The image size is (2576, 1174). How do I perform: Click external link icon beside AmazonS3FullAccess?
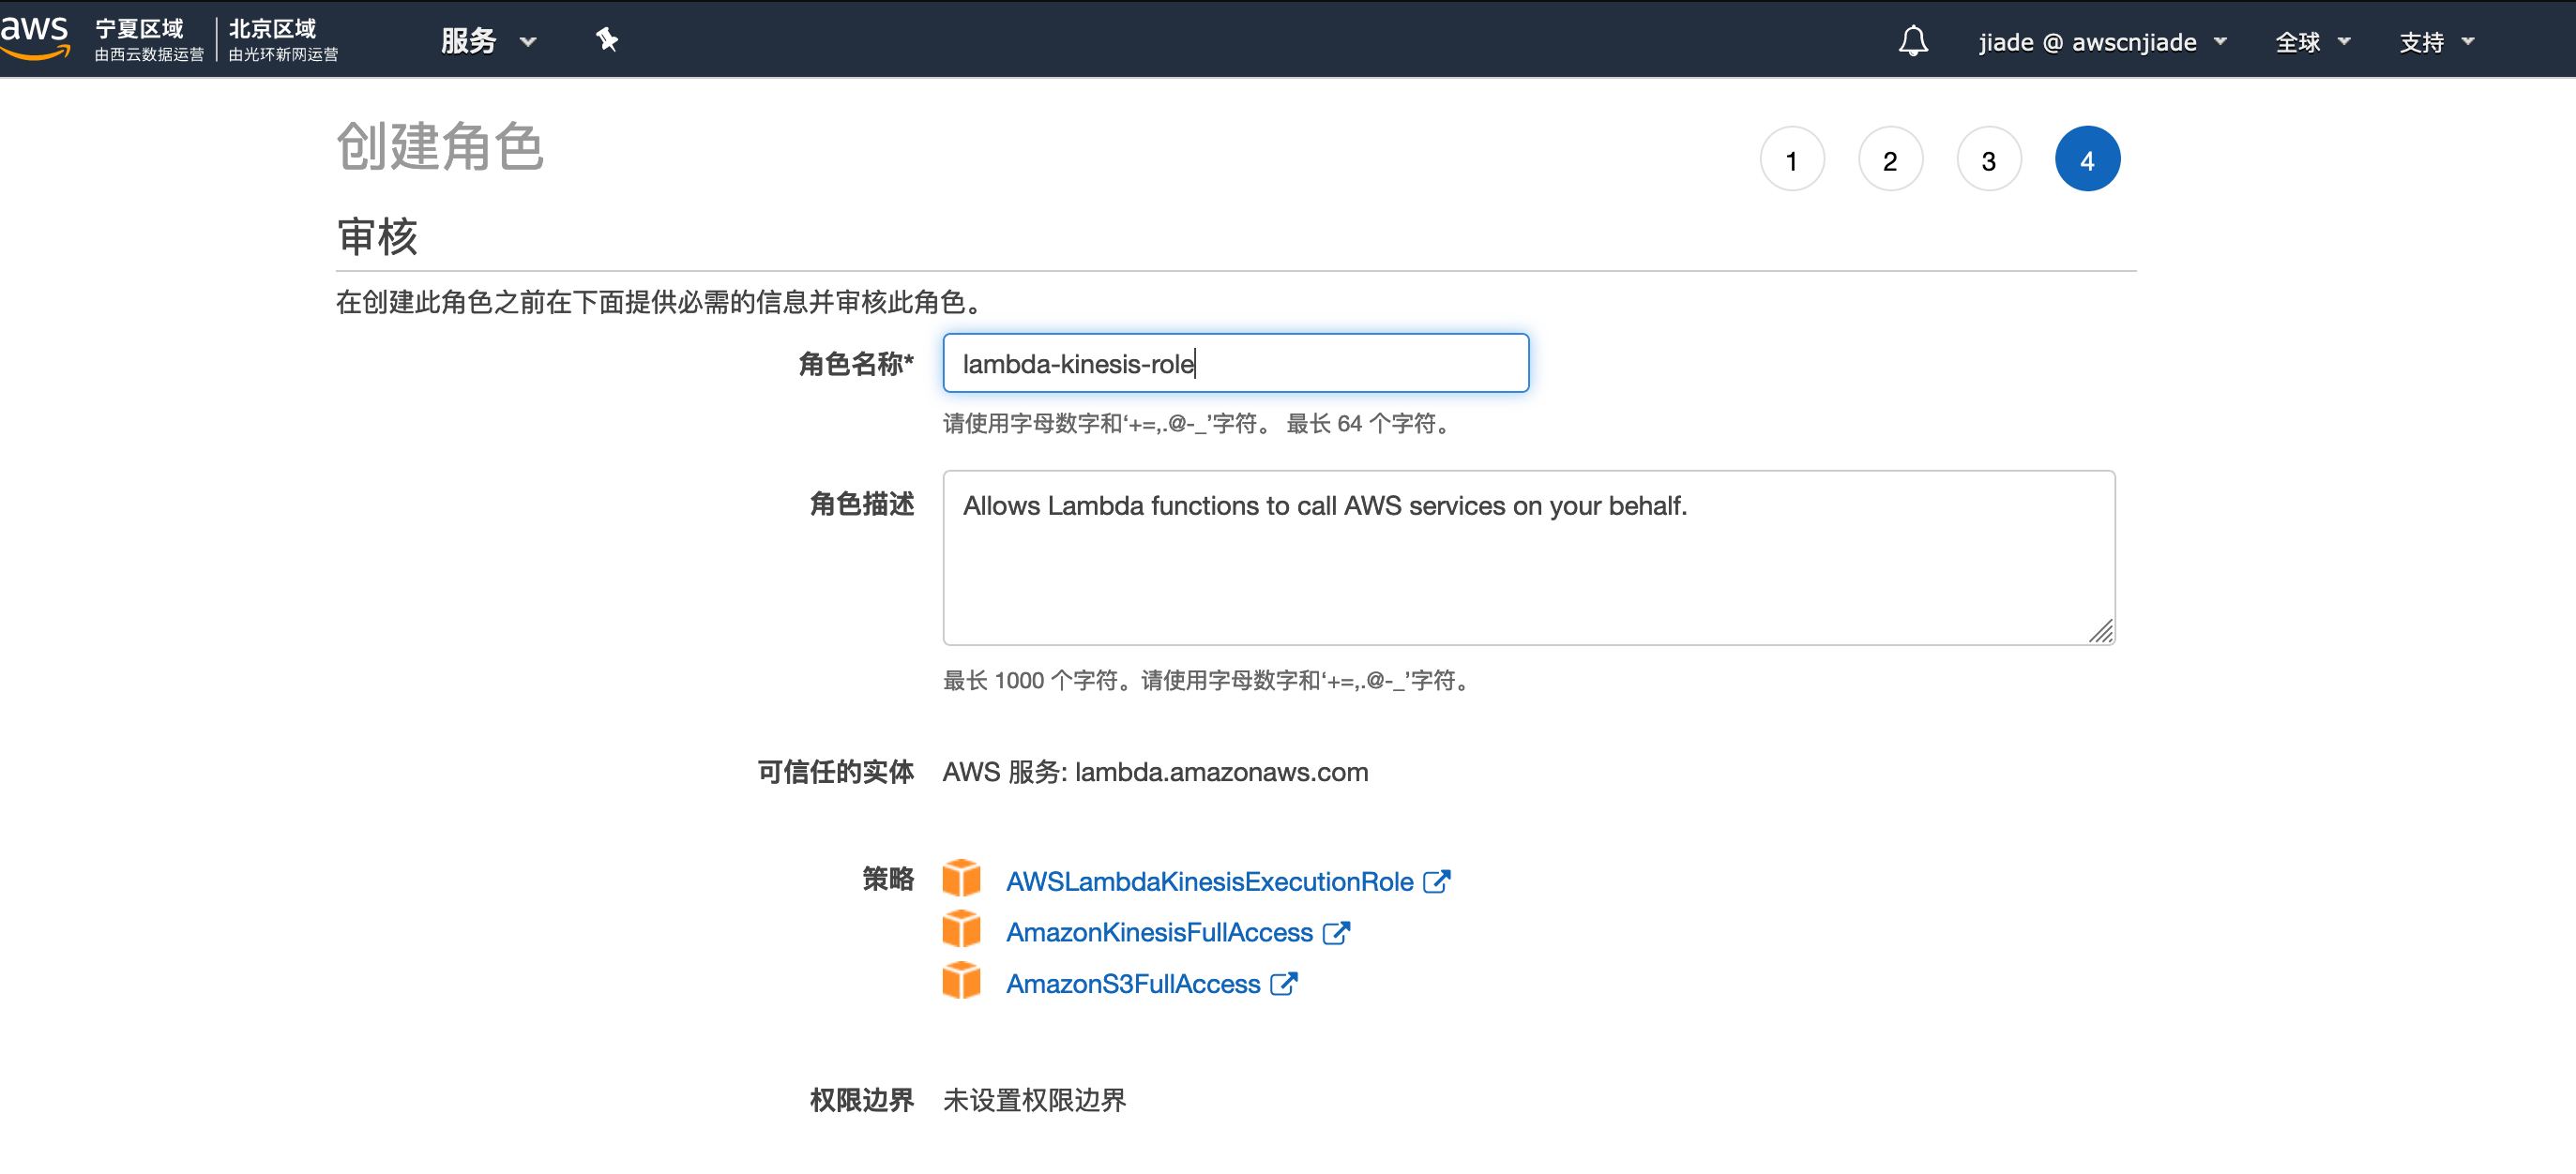pos(1283,983)
